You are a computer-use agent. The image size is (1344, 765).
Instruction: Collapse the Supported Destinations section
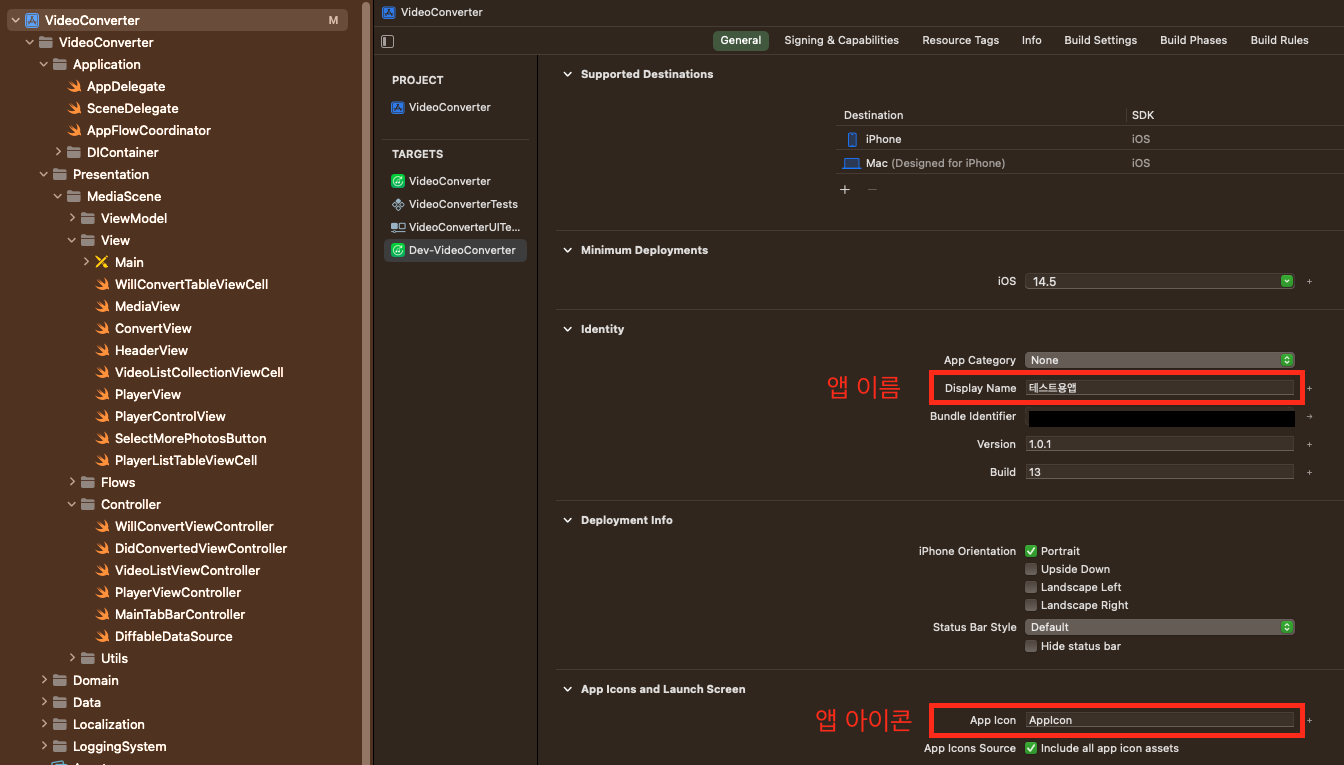568,74
